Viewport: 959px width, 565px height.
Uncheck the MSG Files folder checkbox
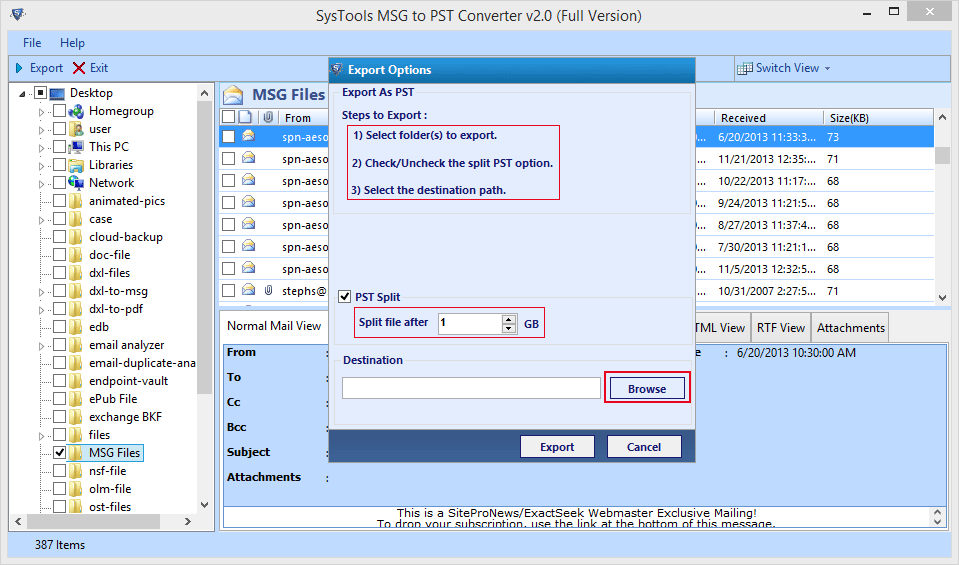tap(59, 453)
